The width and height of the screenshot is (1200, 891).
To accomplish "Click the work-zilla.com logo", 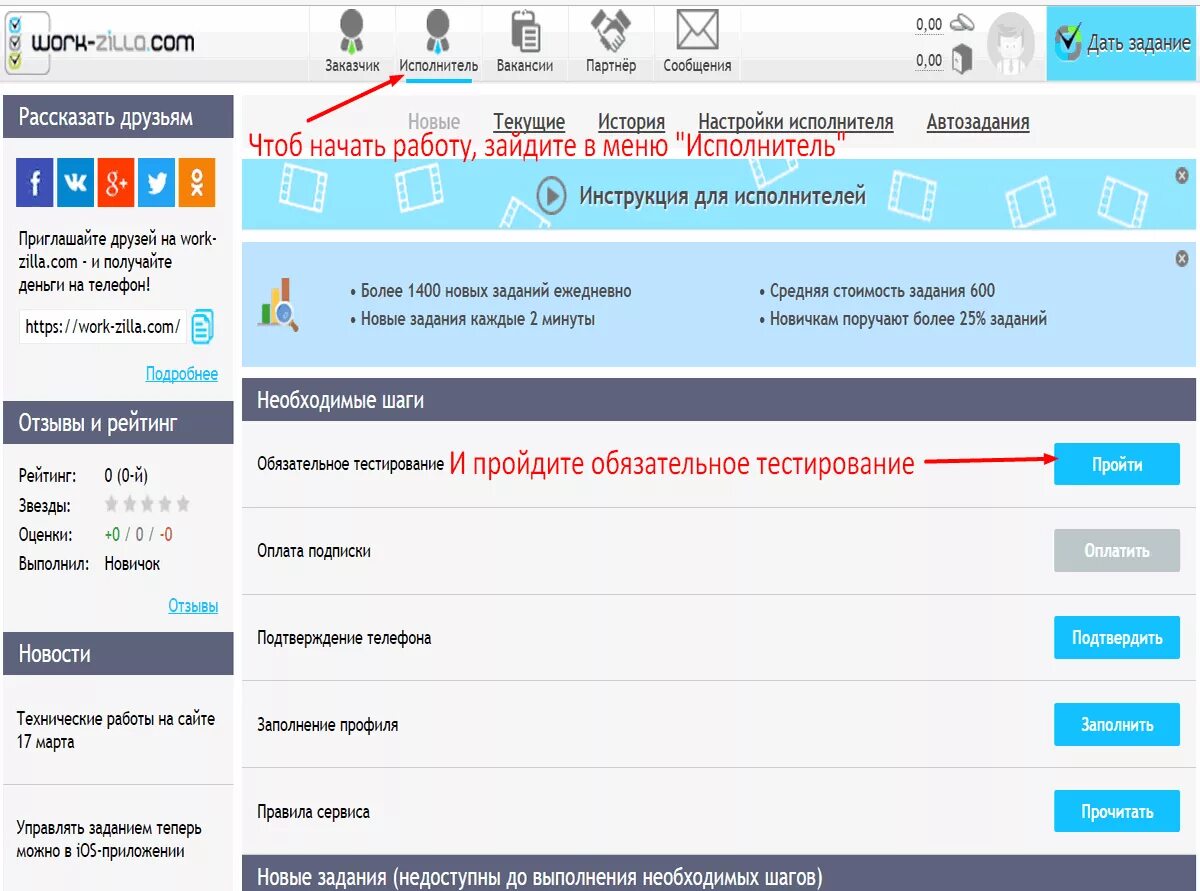I will (99, 42).
